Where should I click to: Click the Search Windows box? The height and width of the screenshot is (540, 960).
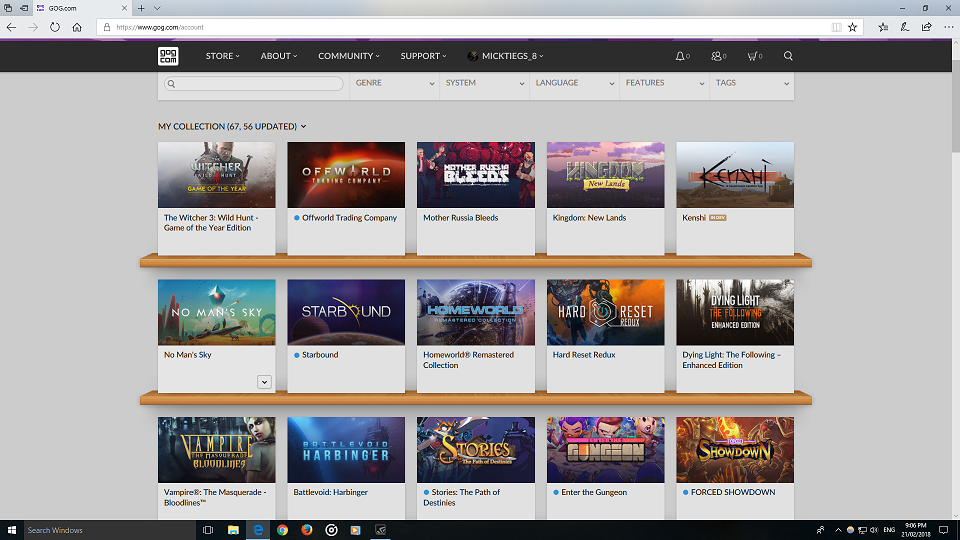[110, 530]
